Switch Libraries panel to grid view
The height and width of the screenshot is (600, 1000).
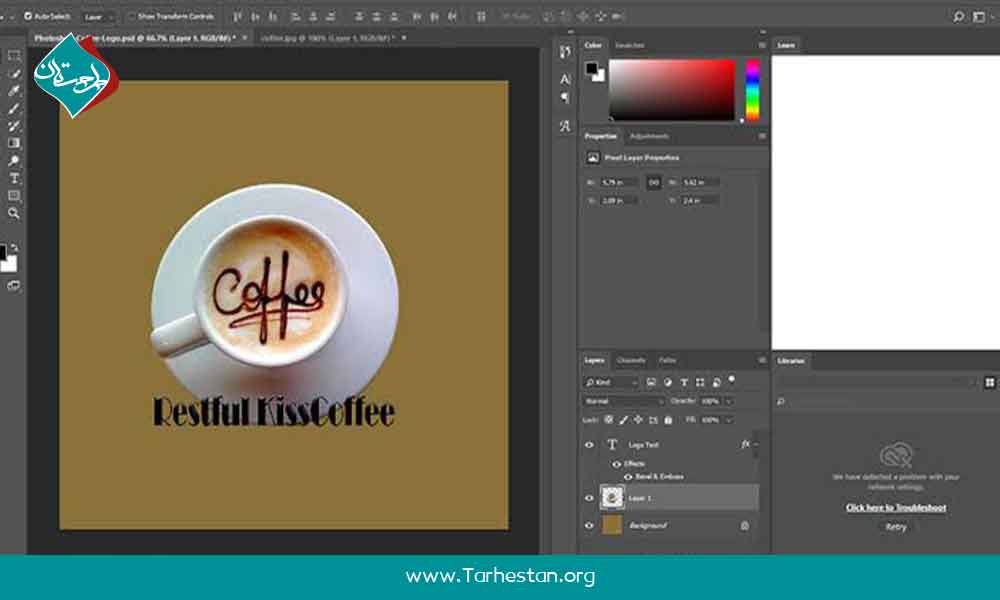990,382
